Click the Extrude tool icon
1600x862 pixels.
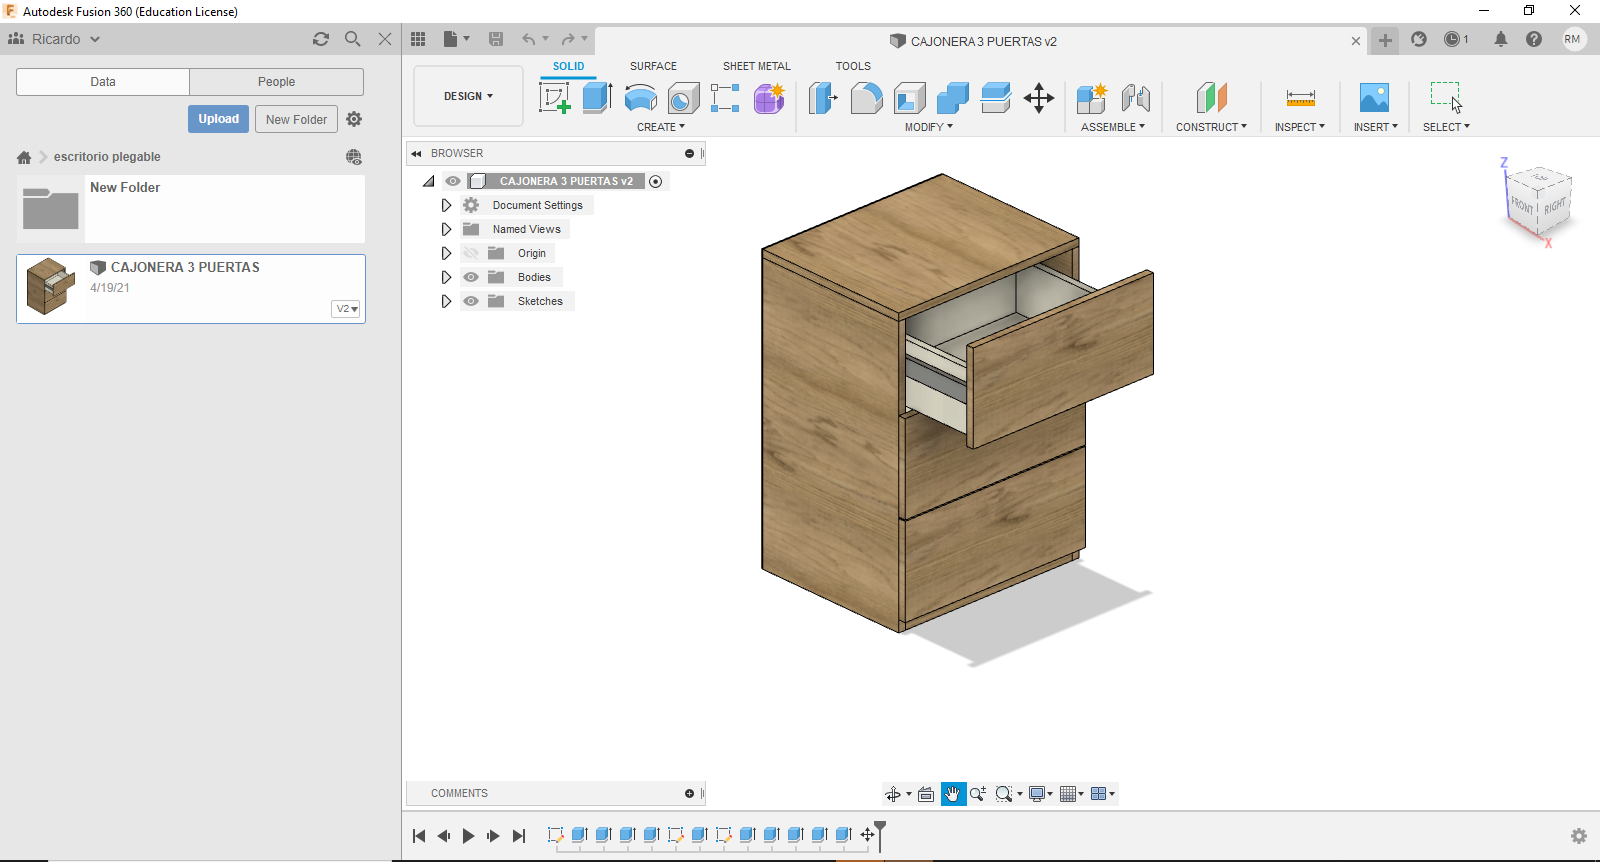[x=597, y=98]
